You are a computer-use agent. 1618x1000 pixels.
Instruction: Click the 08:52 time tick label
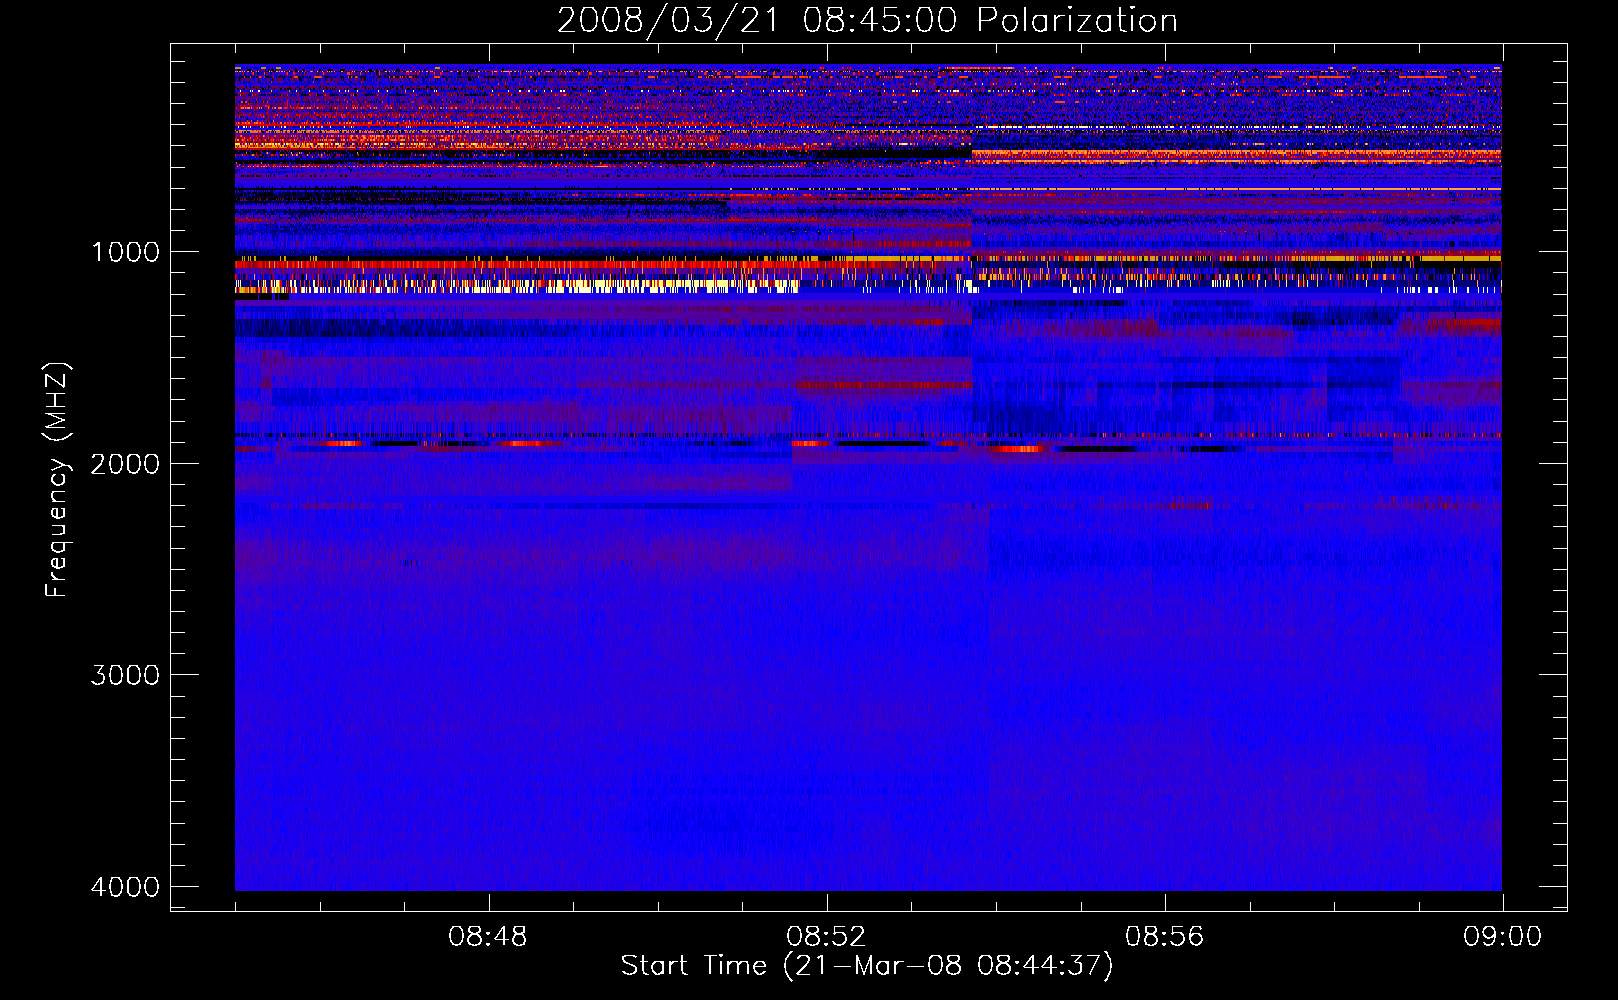point(826,937)
